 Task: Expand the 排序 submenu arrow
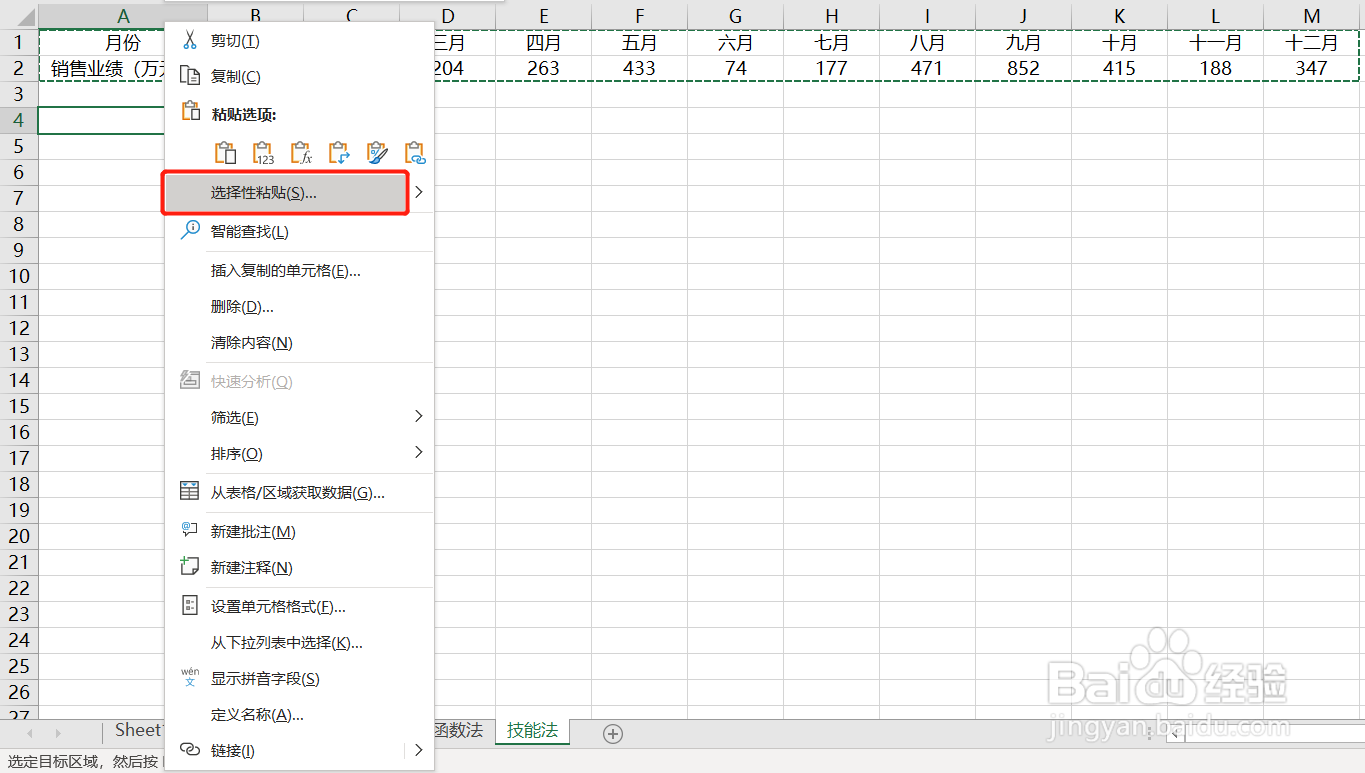[419, 452]
